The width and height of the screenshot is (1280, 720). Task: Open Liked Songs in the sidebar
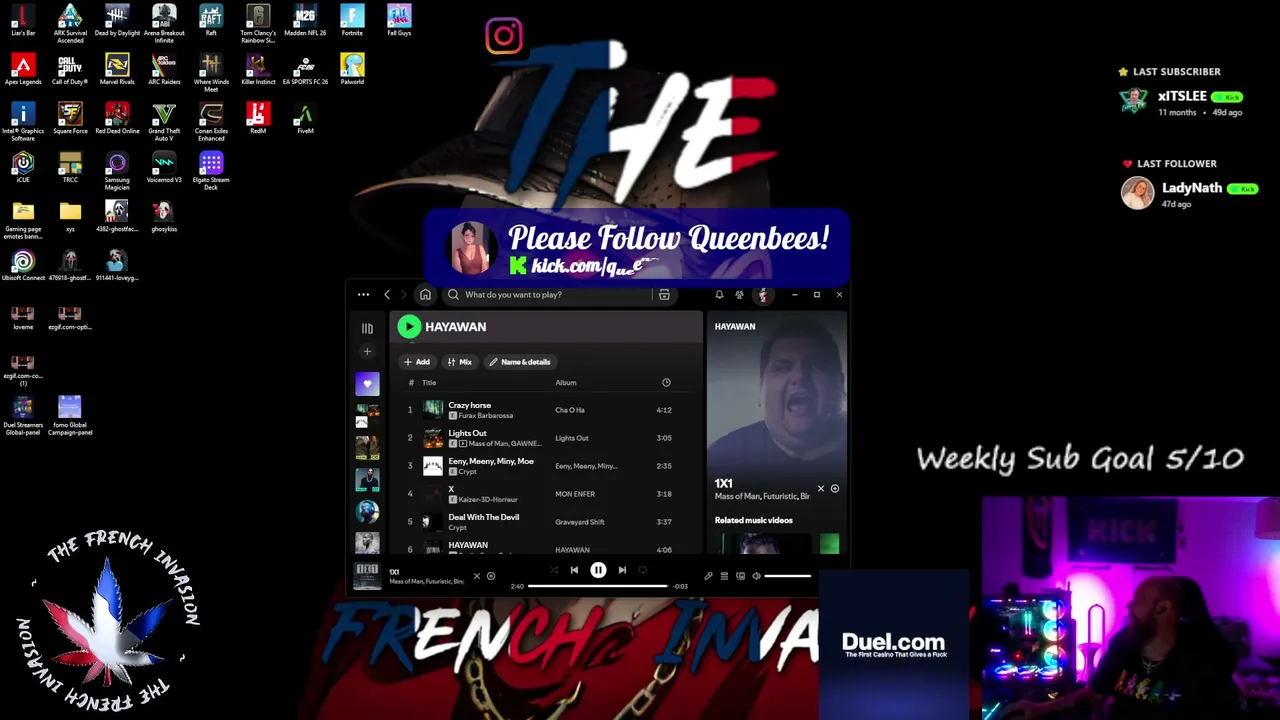tap(367, 384)
